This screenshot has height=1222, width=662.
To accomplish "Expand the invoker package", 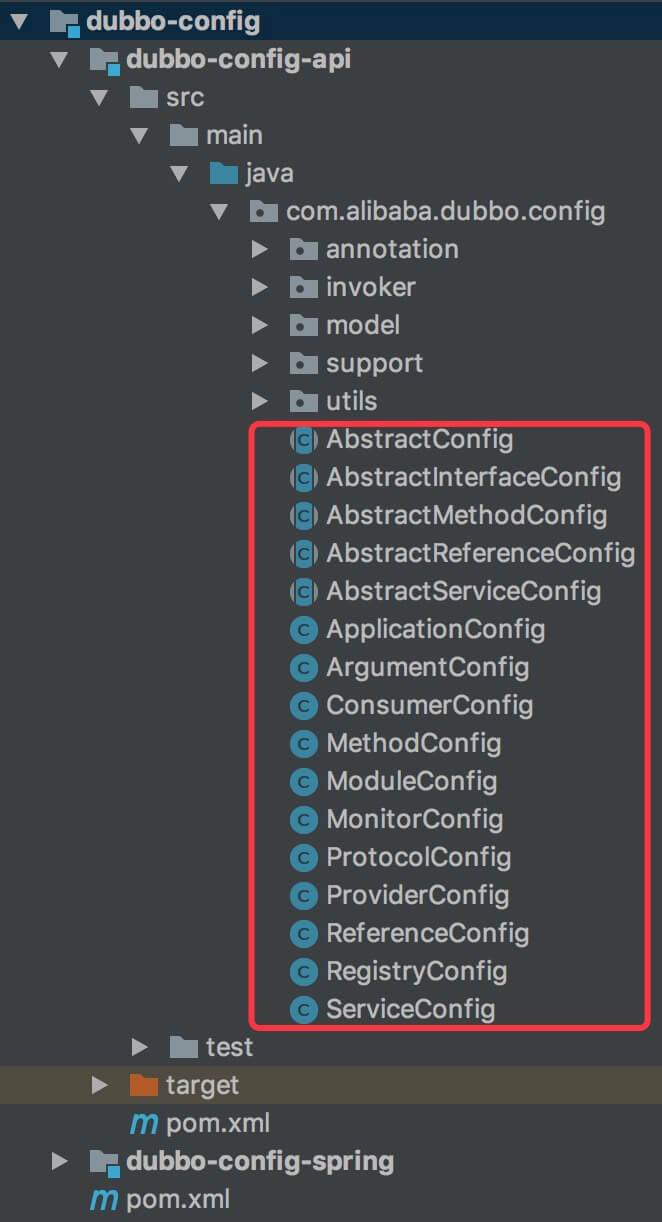I will 260,287.
